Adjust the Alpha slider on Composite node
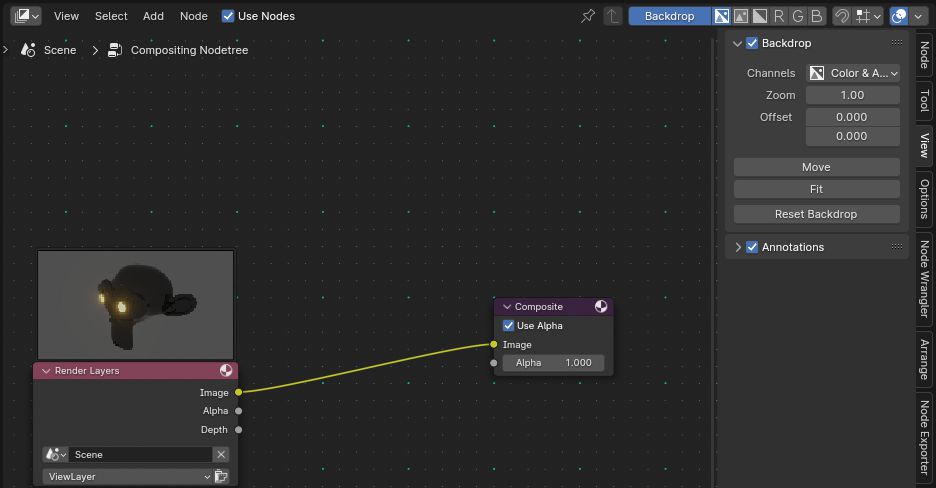The image size is (936, 488). [553, 363]
